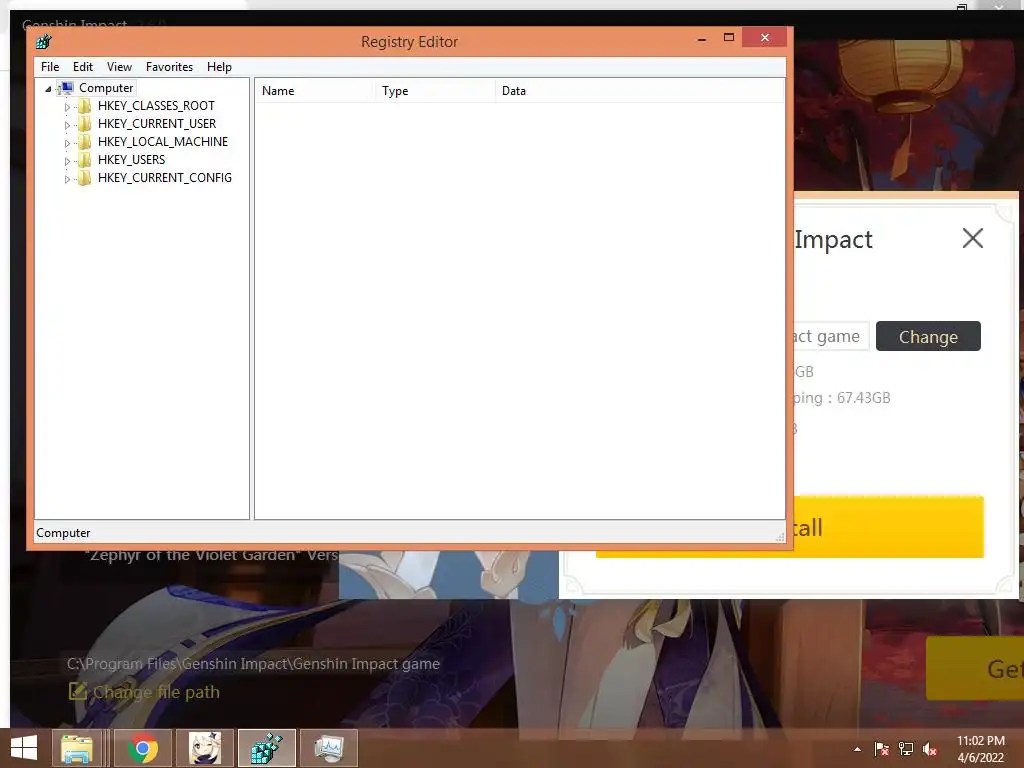Open the View menu in Registry Editor

[119, 67]
